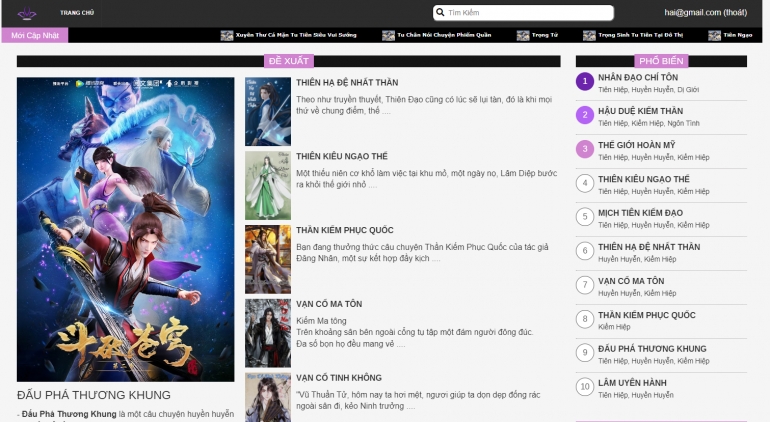This screenshot has height=422, width=770.
Task: Click genres under Nhân Đạo Chí Tôn
Action: (x=648, y=89)
